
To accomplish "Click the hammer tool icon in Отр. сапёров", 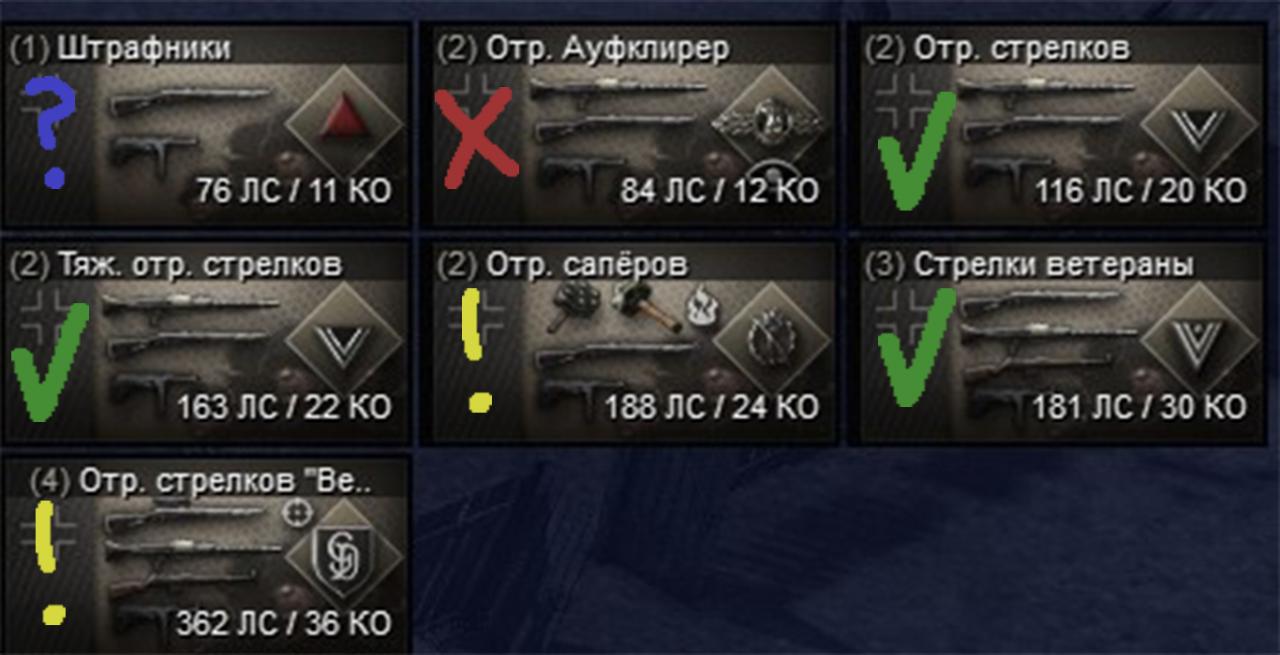I will pos(638,304).
